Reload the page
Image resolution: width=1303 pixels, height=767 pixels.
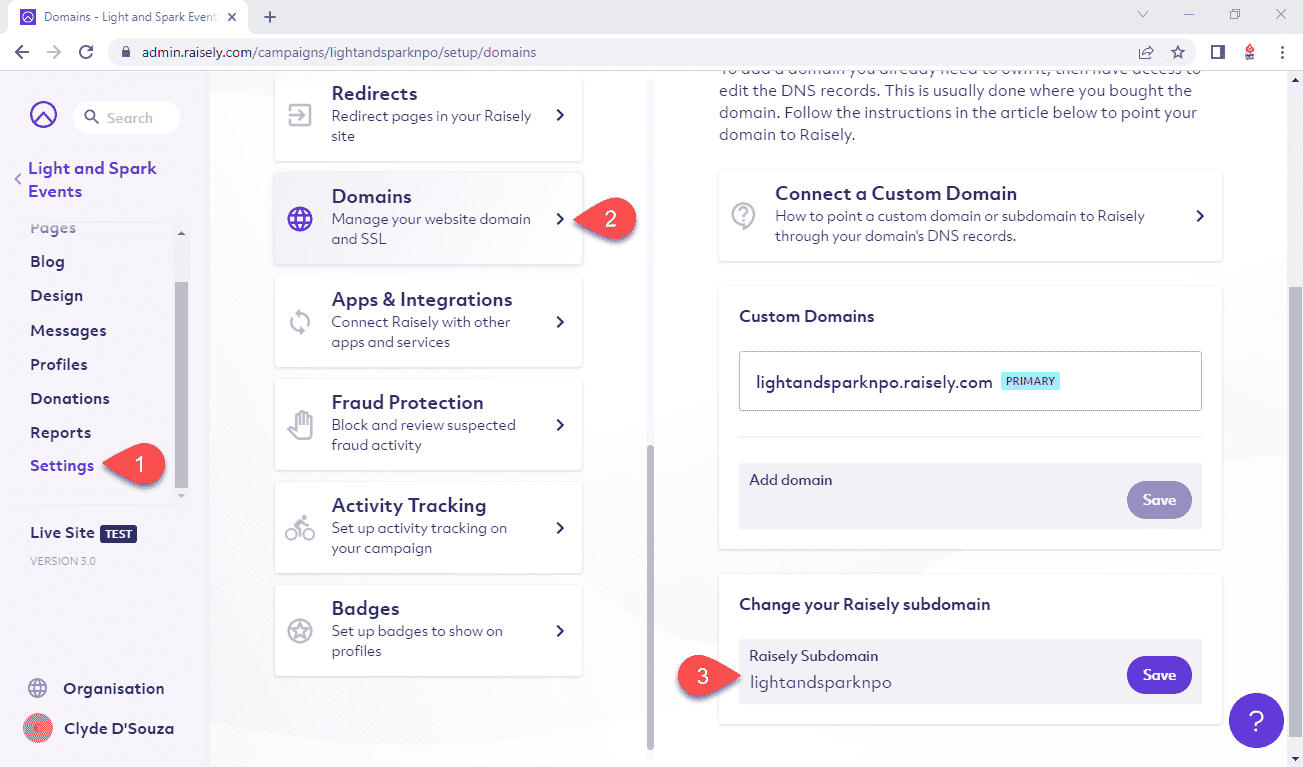(86, 52)
